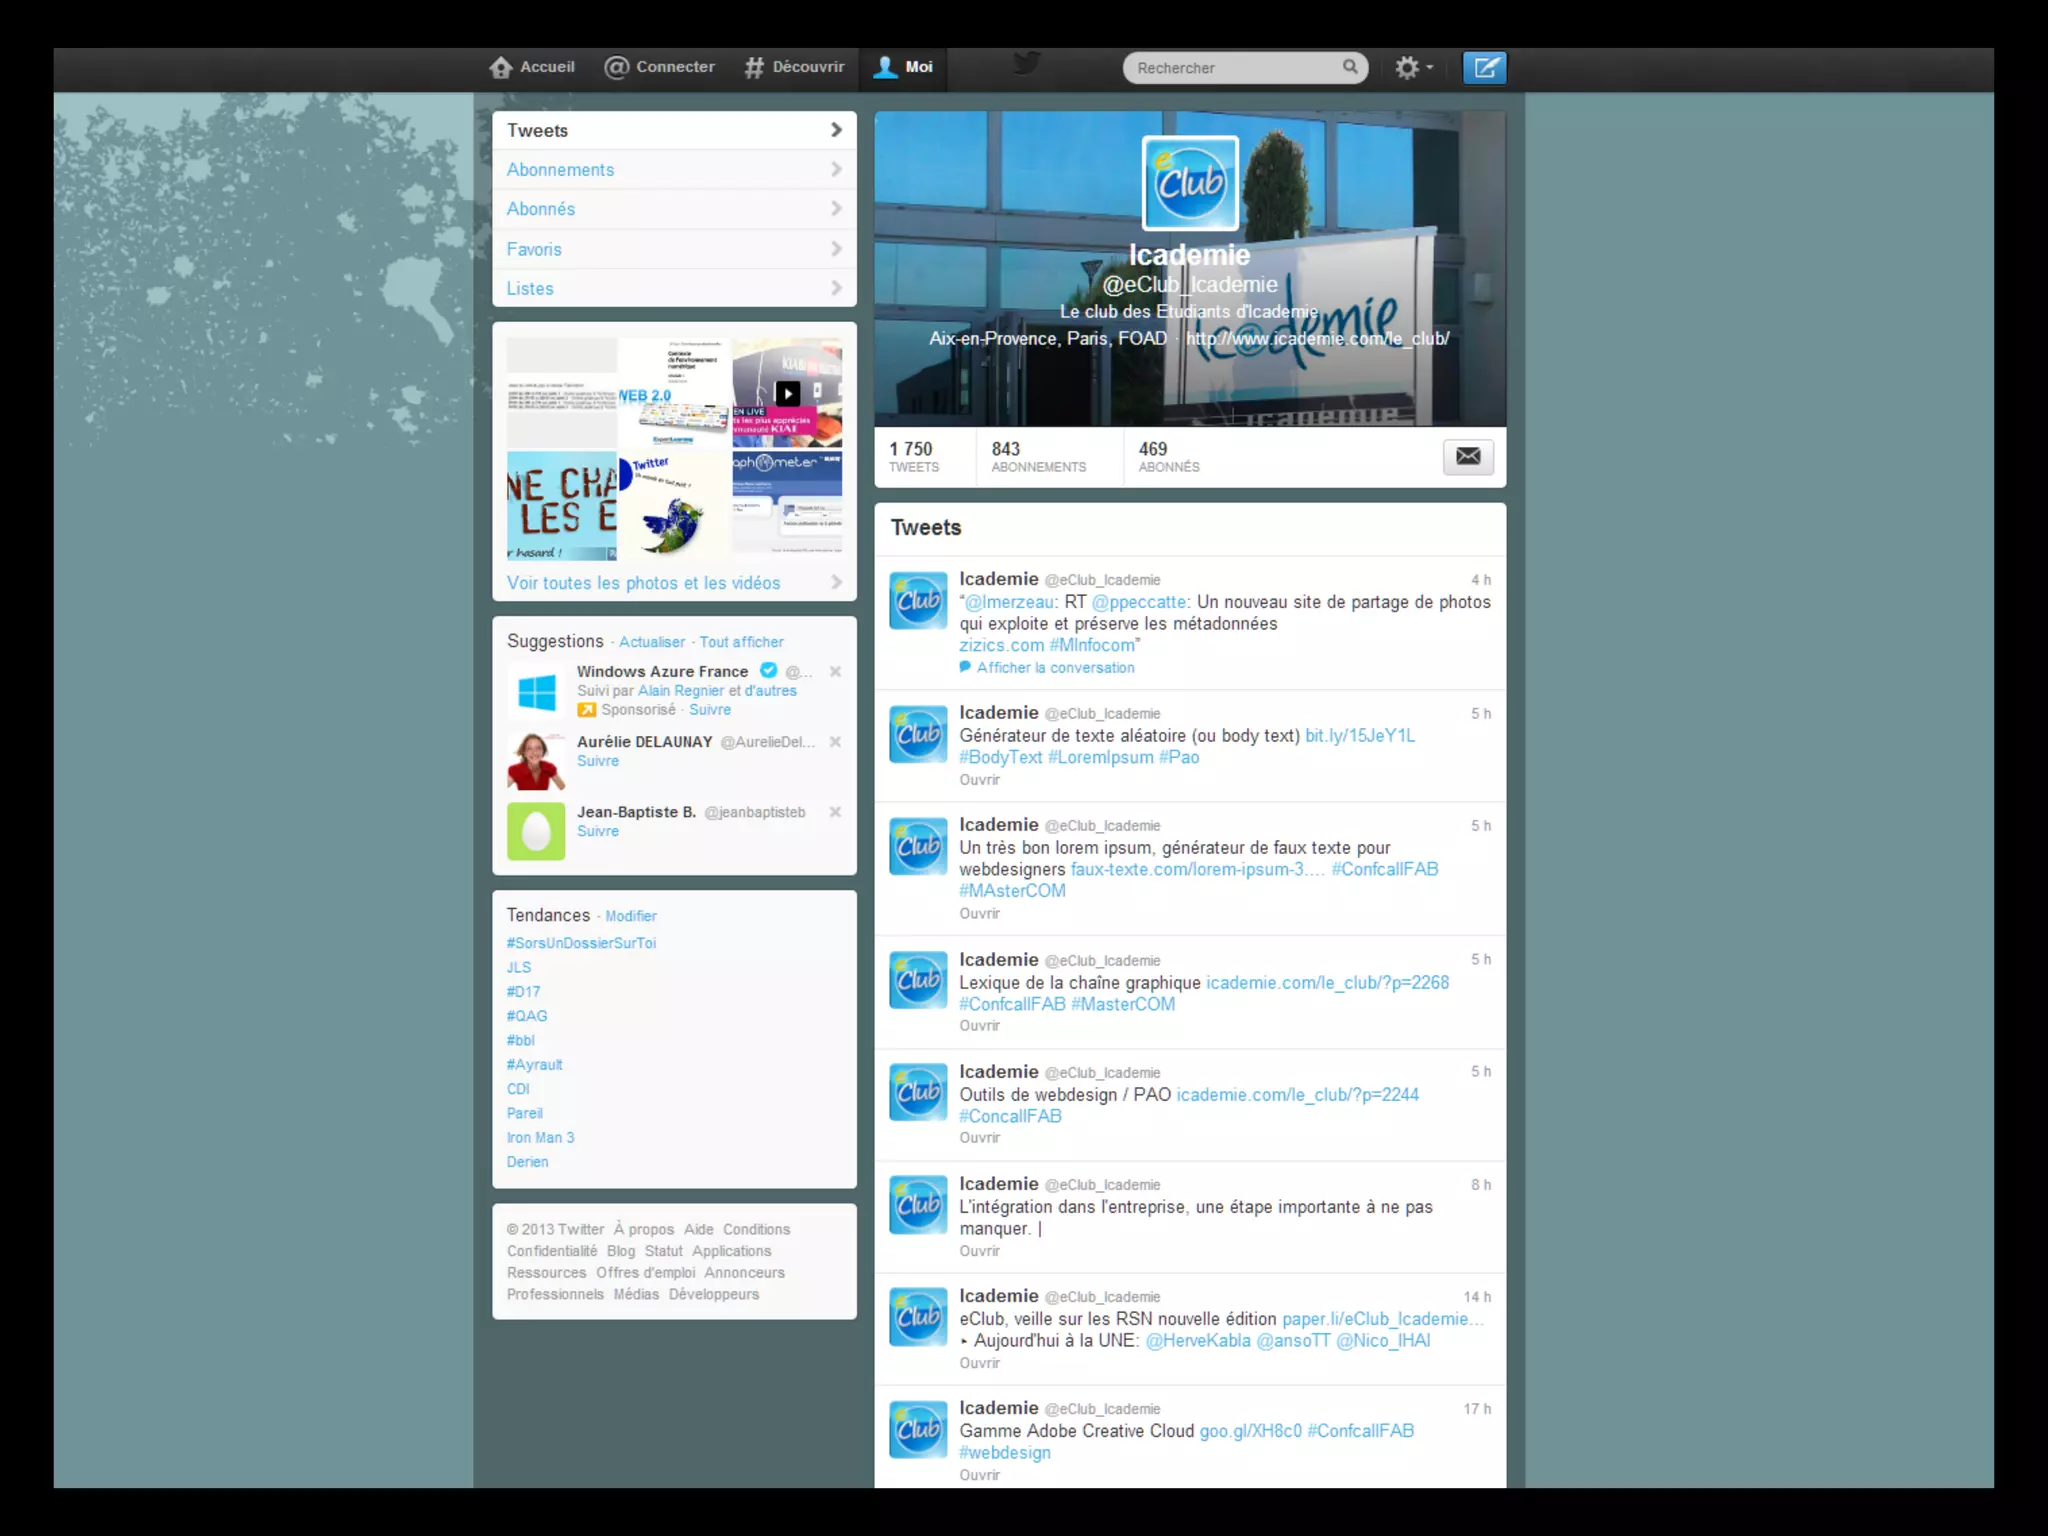The height and width of the screenshot is (1536, 2048).
Task: Dismiss Aurélie DELAUNAY suggestion
Action: (835, 742)
